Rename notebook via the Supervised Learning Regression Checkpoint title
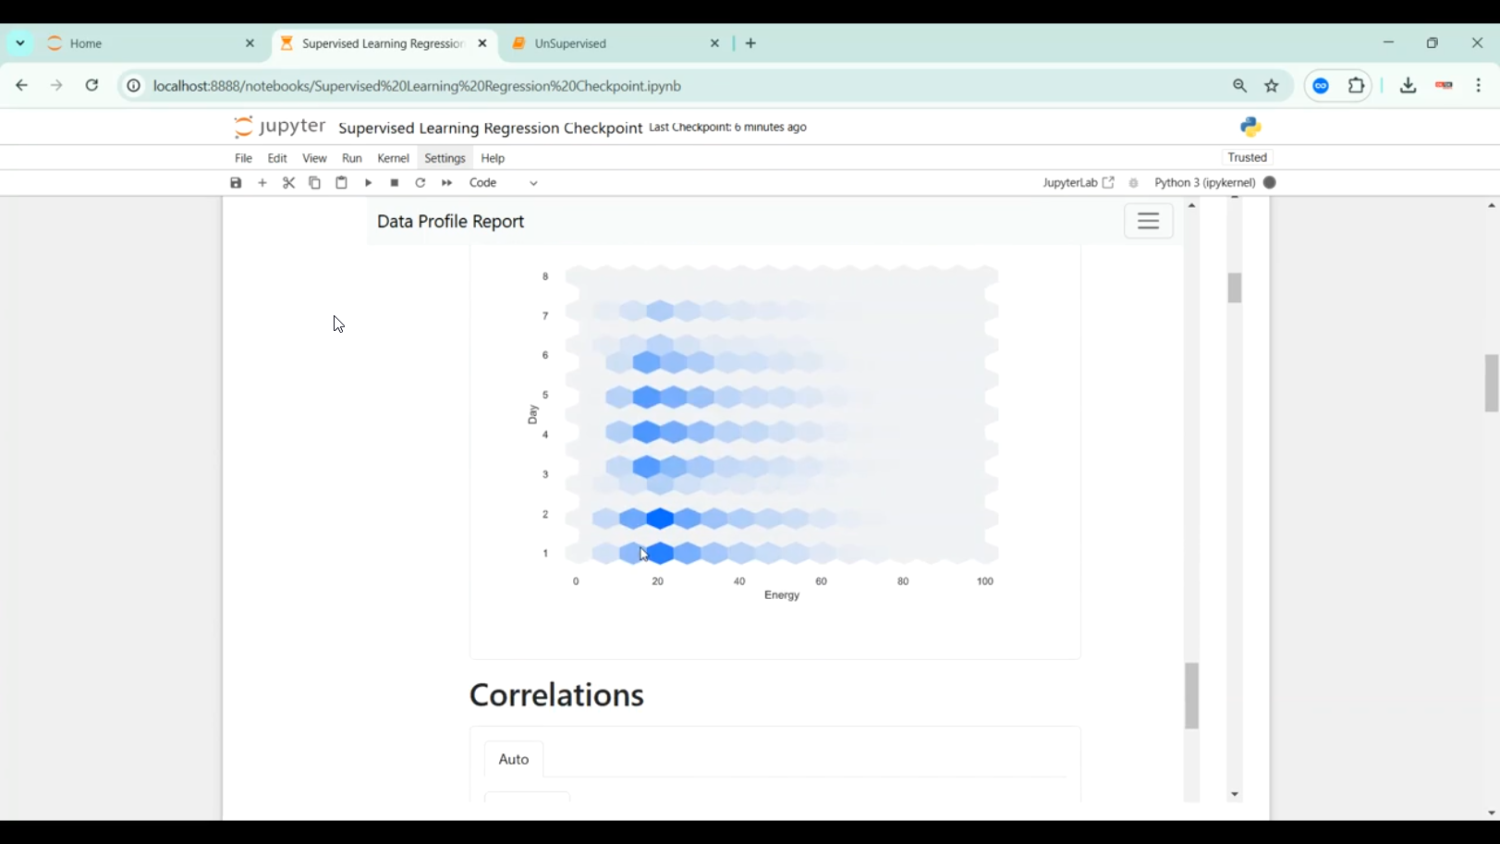 490,128
